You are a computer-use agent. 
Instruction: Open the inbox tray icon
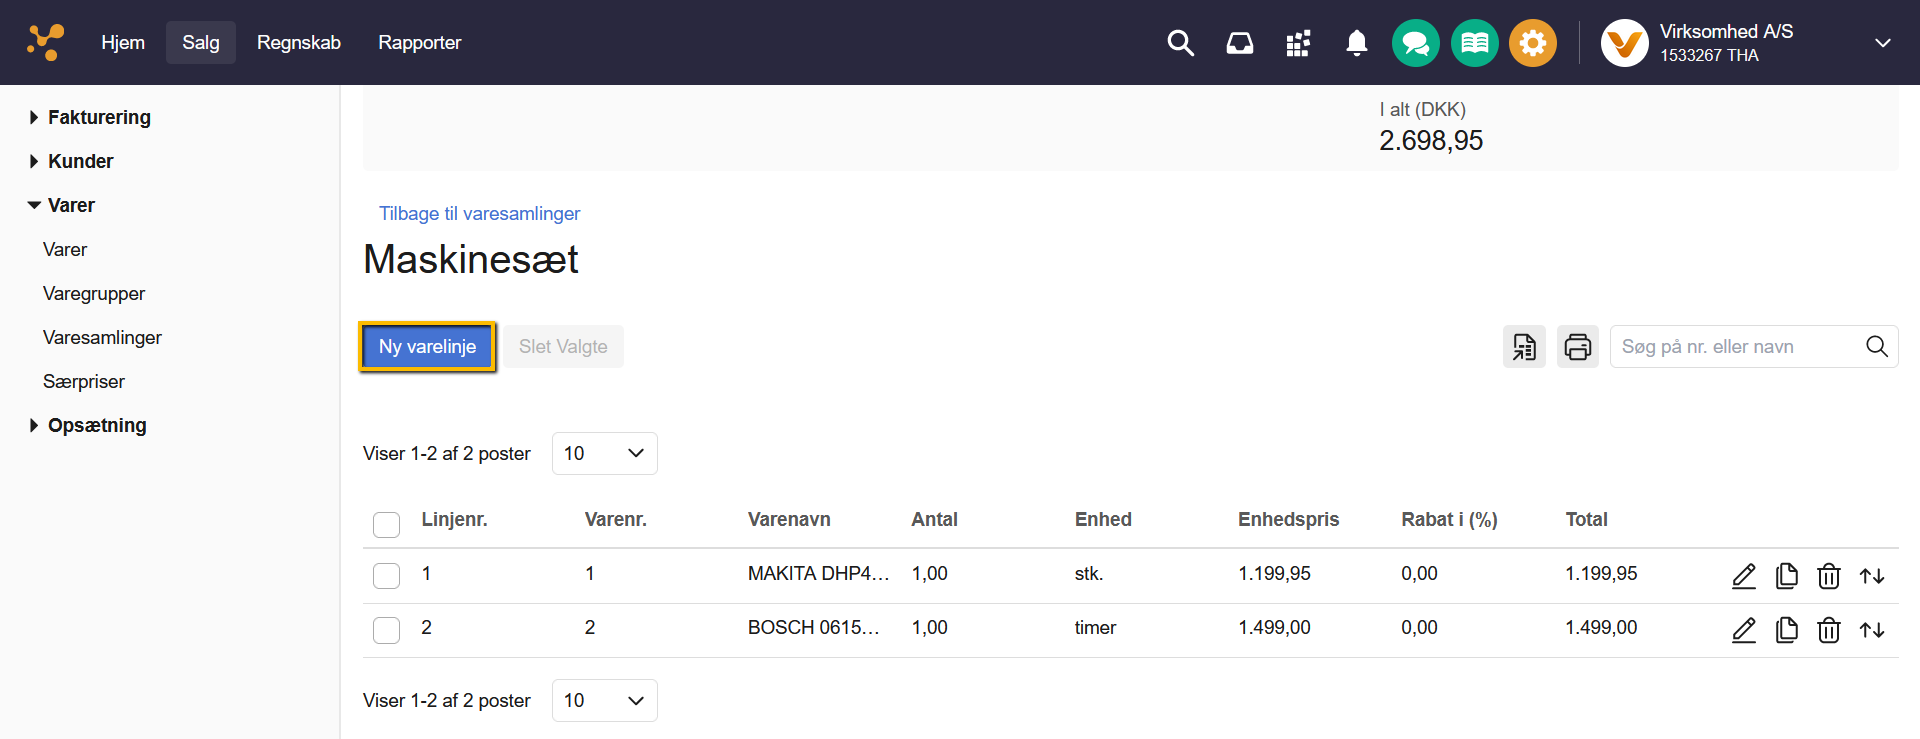[x=1239, y=43]
